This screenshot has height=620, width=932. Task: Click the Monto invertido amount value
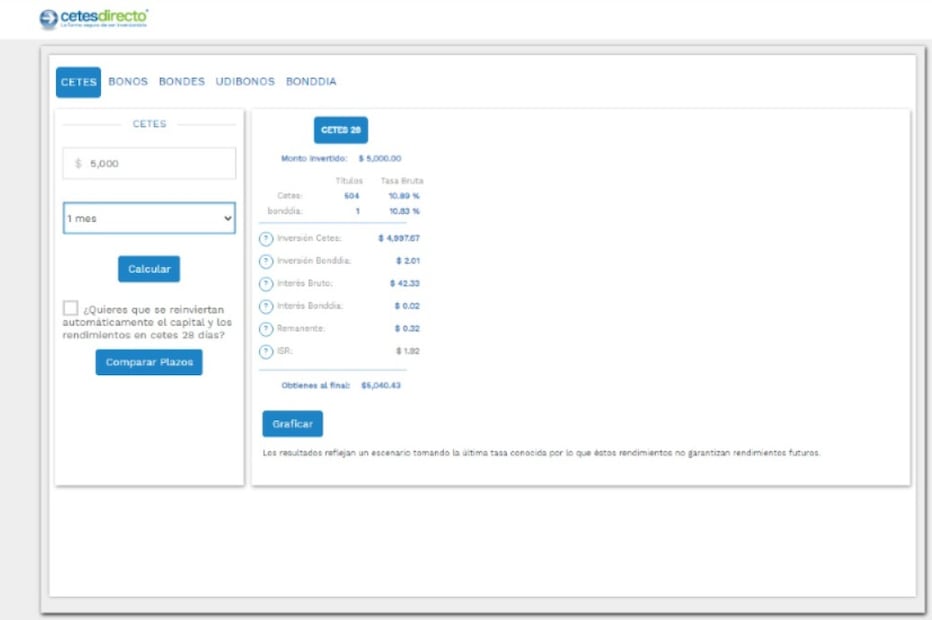[x=380, y=159]
